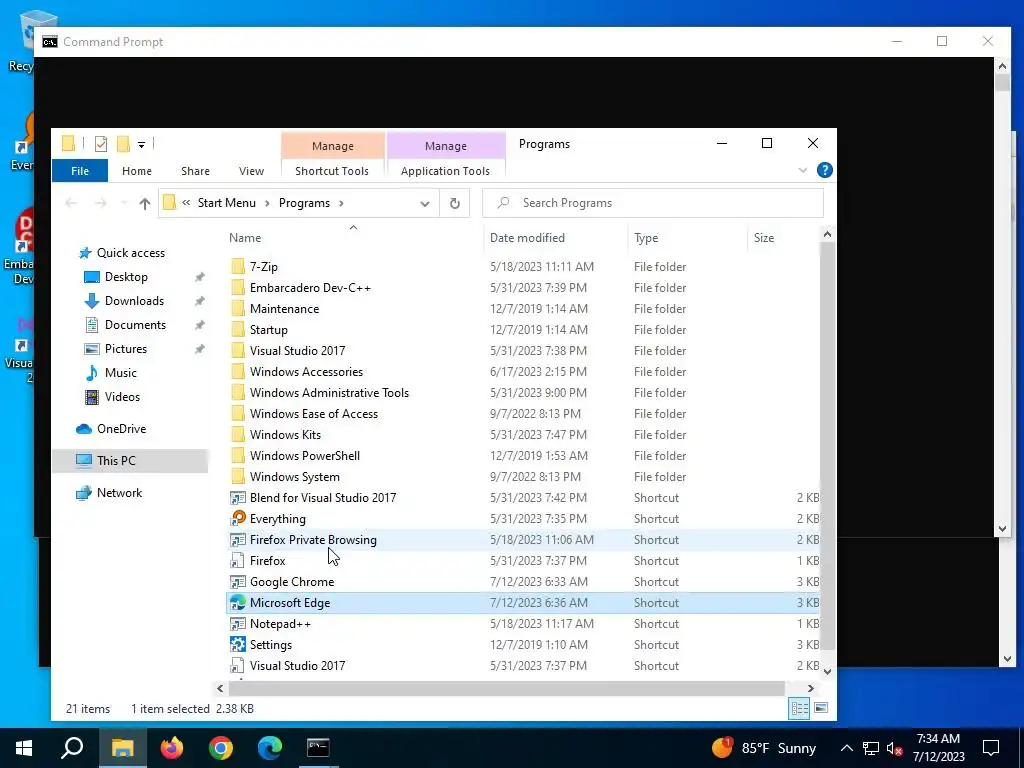Select the Embarcadero Dev-C++ folder icon

click(x=238, y=287)
